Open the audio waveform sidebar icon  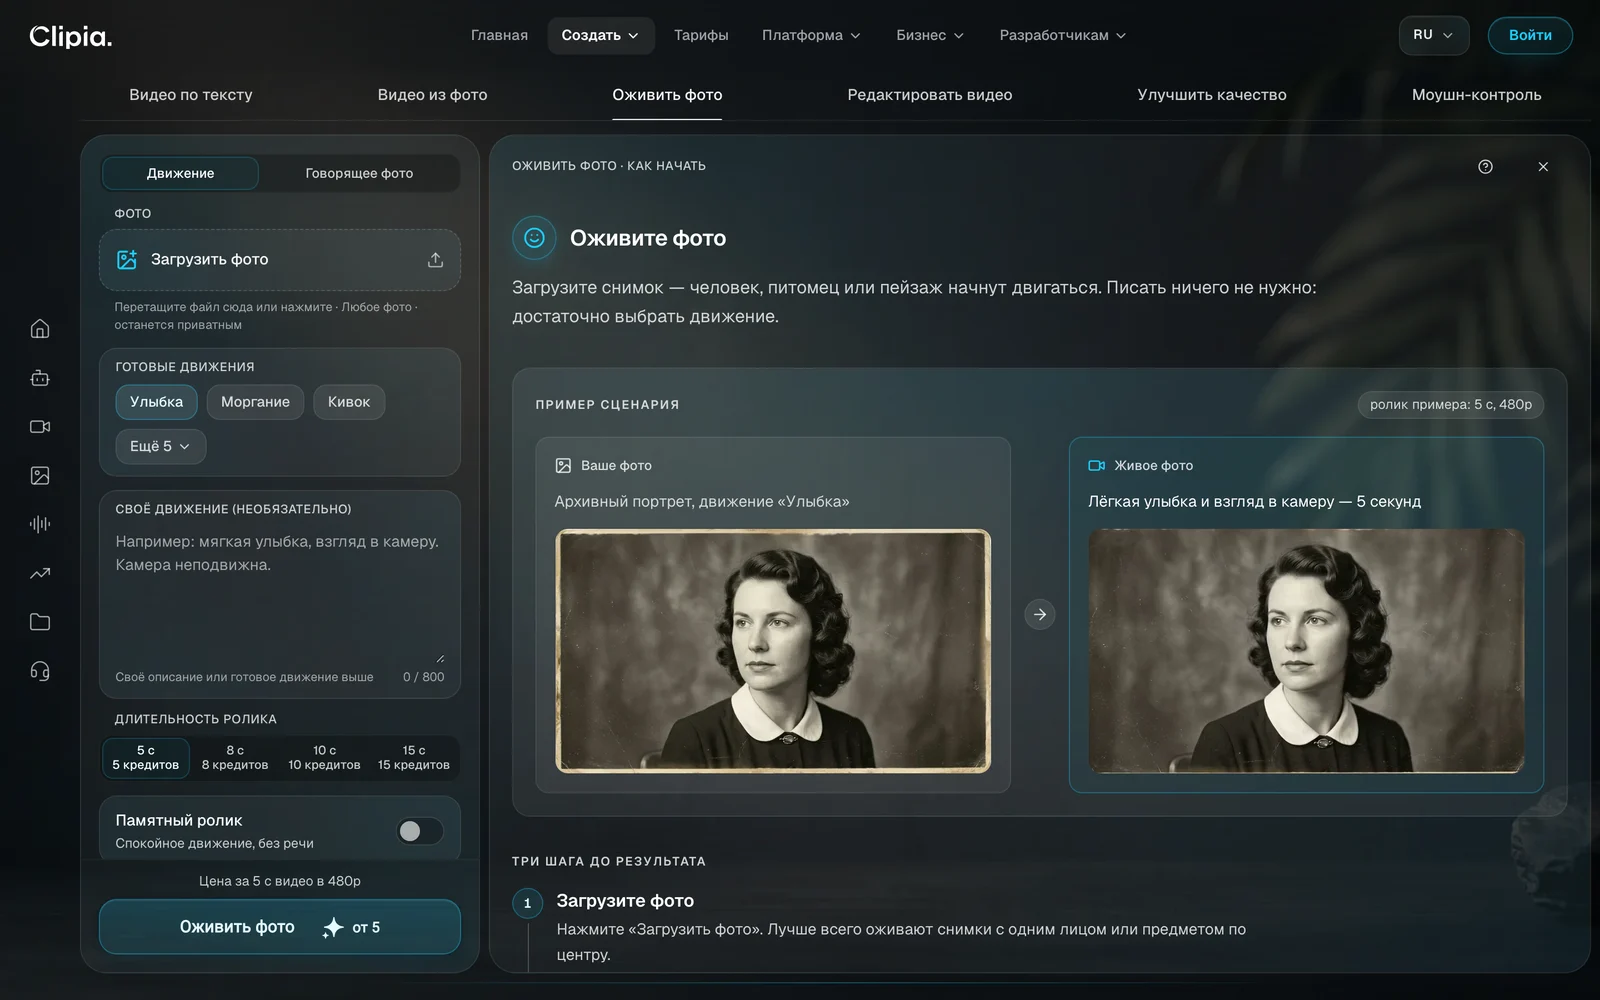coord(40,524)
